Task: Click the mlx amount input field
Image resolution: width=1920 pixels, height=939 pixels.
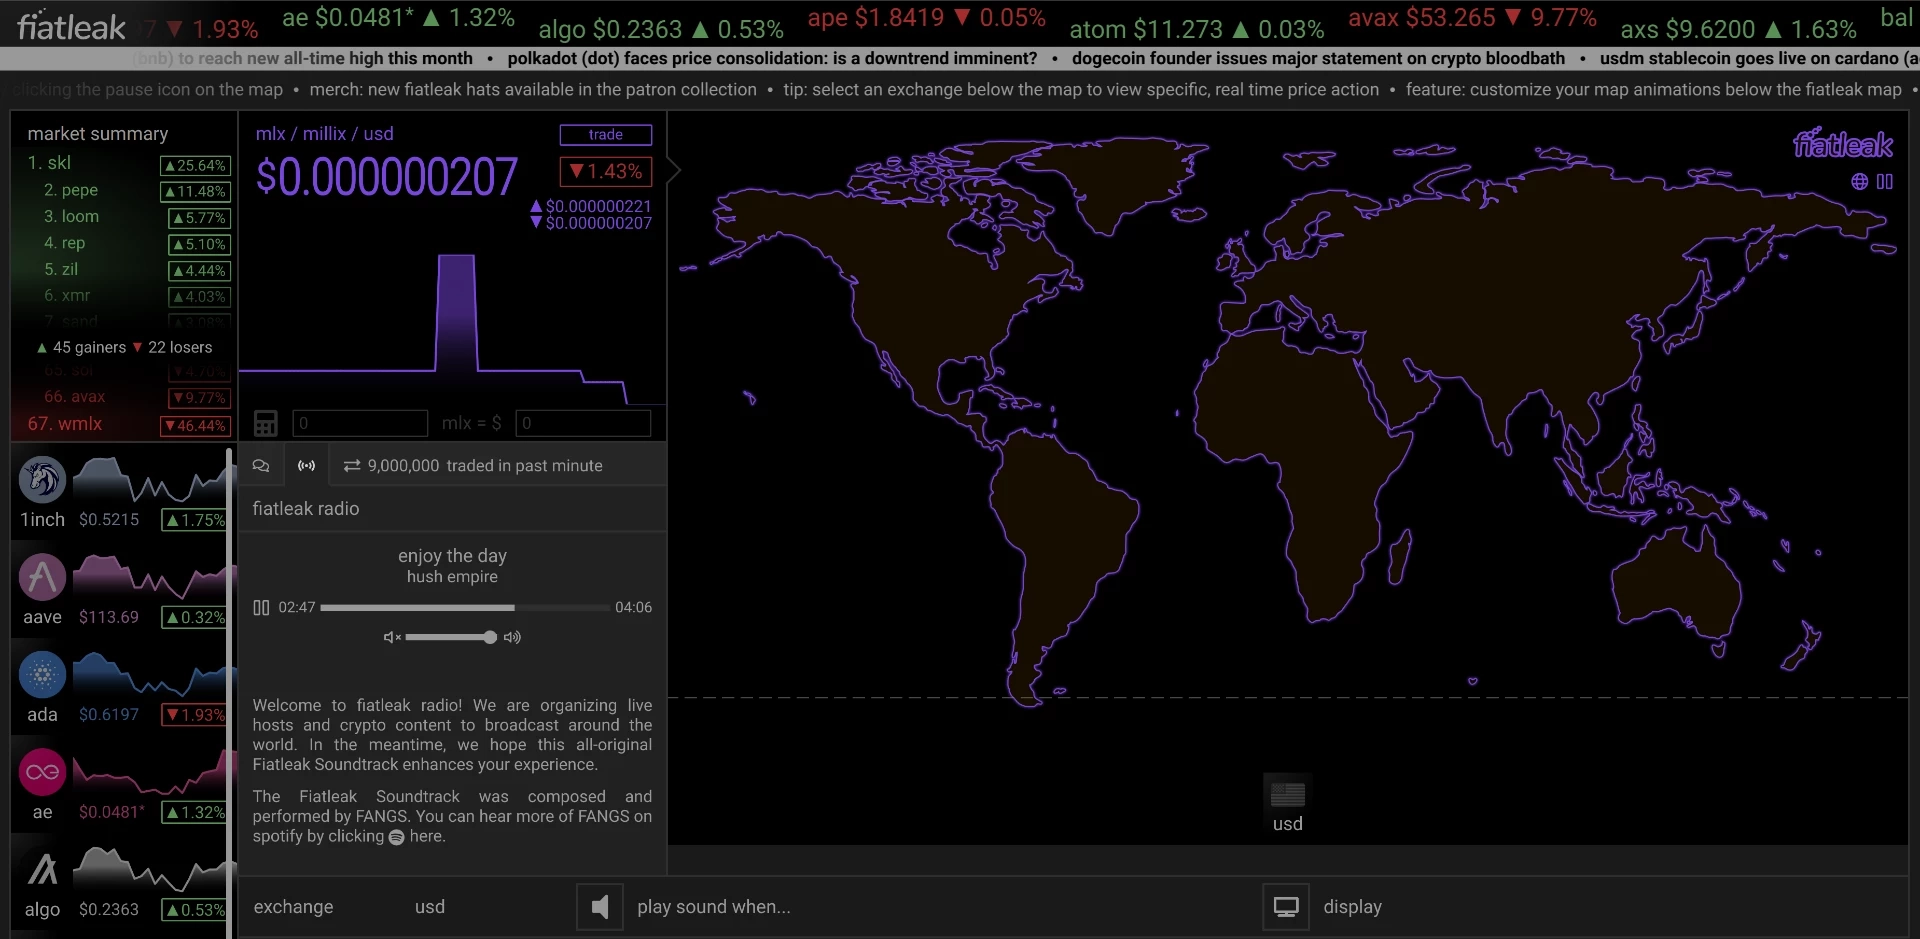Action: (360, 423)
